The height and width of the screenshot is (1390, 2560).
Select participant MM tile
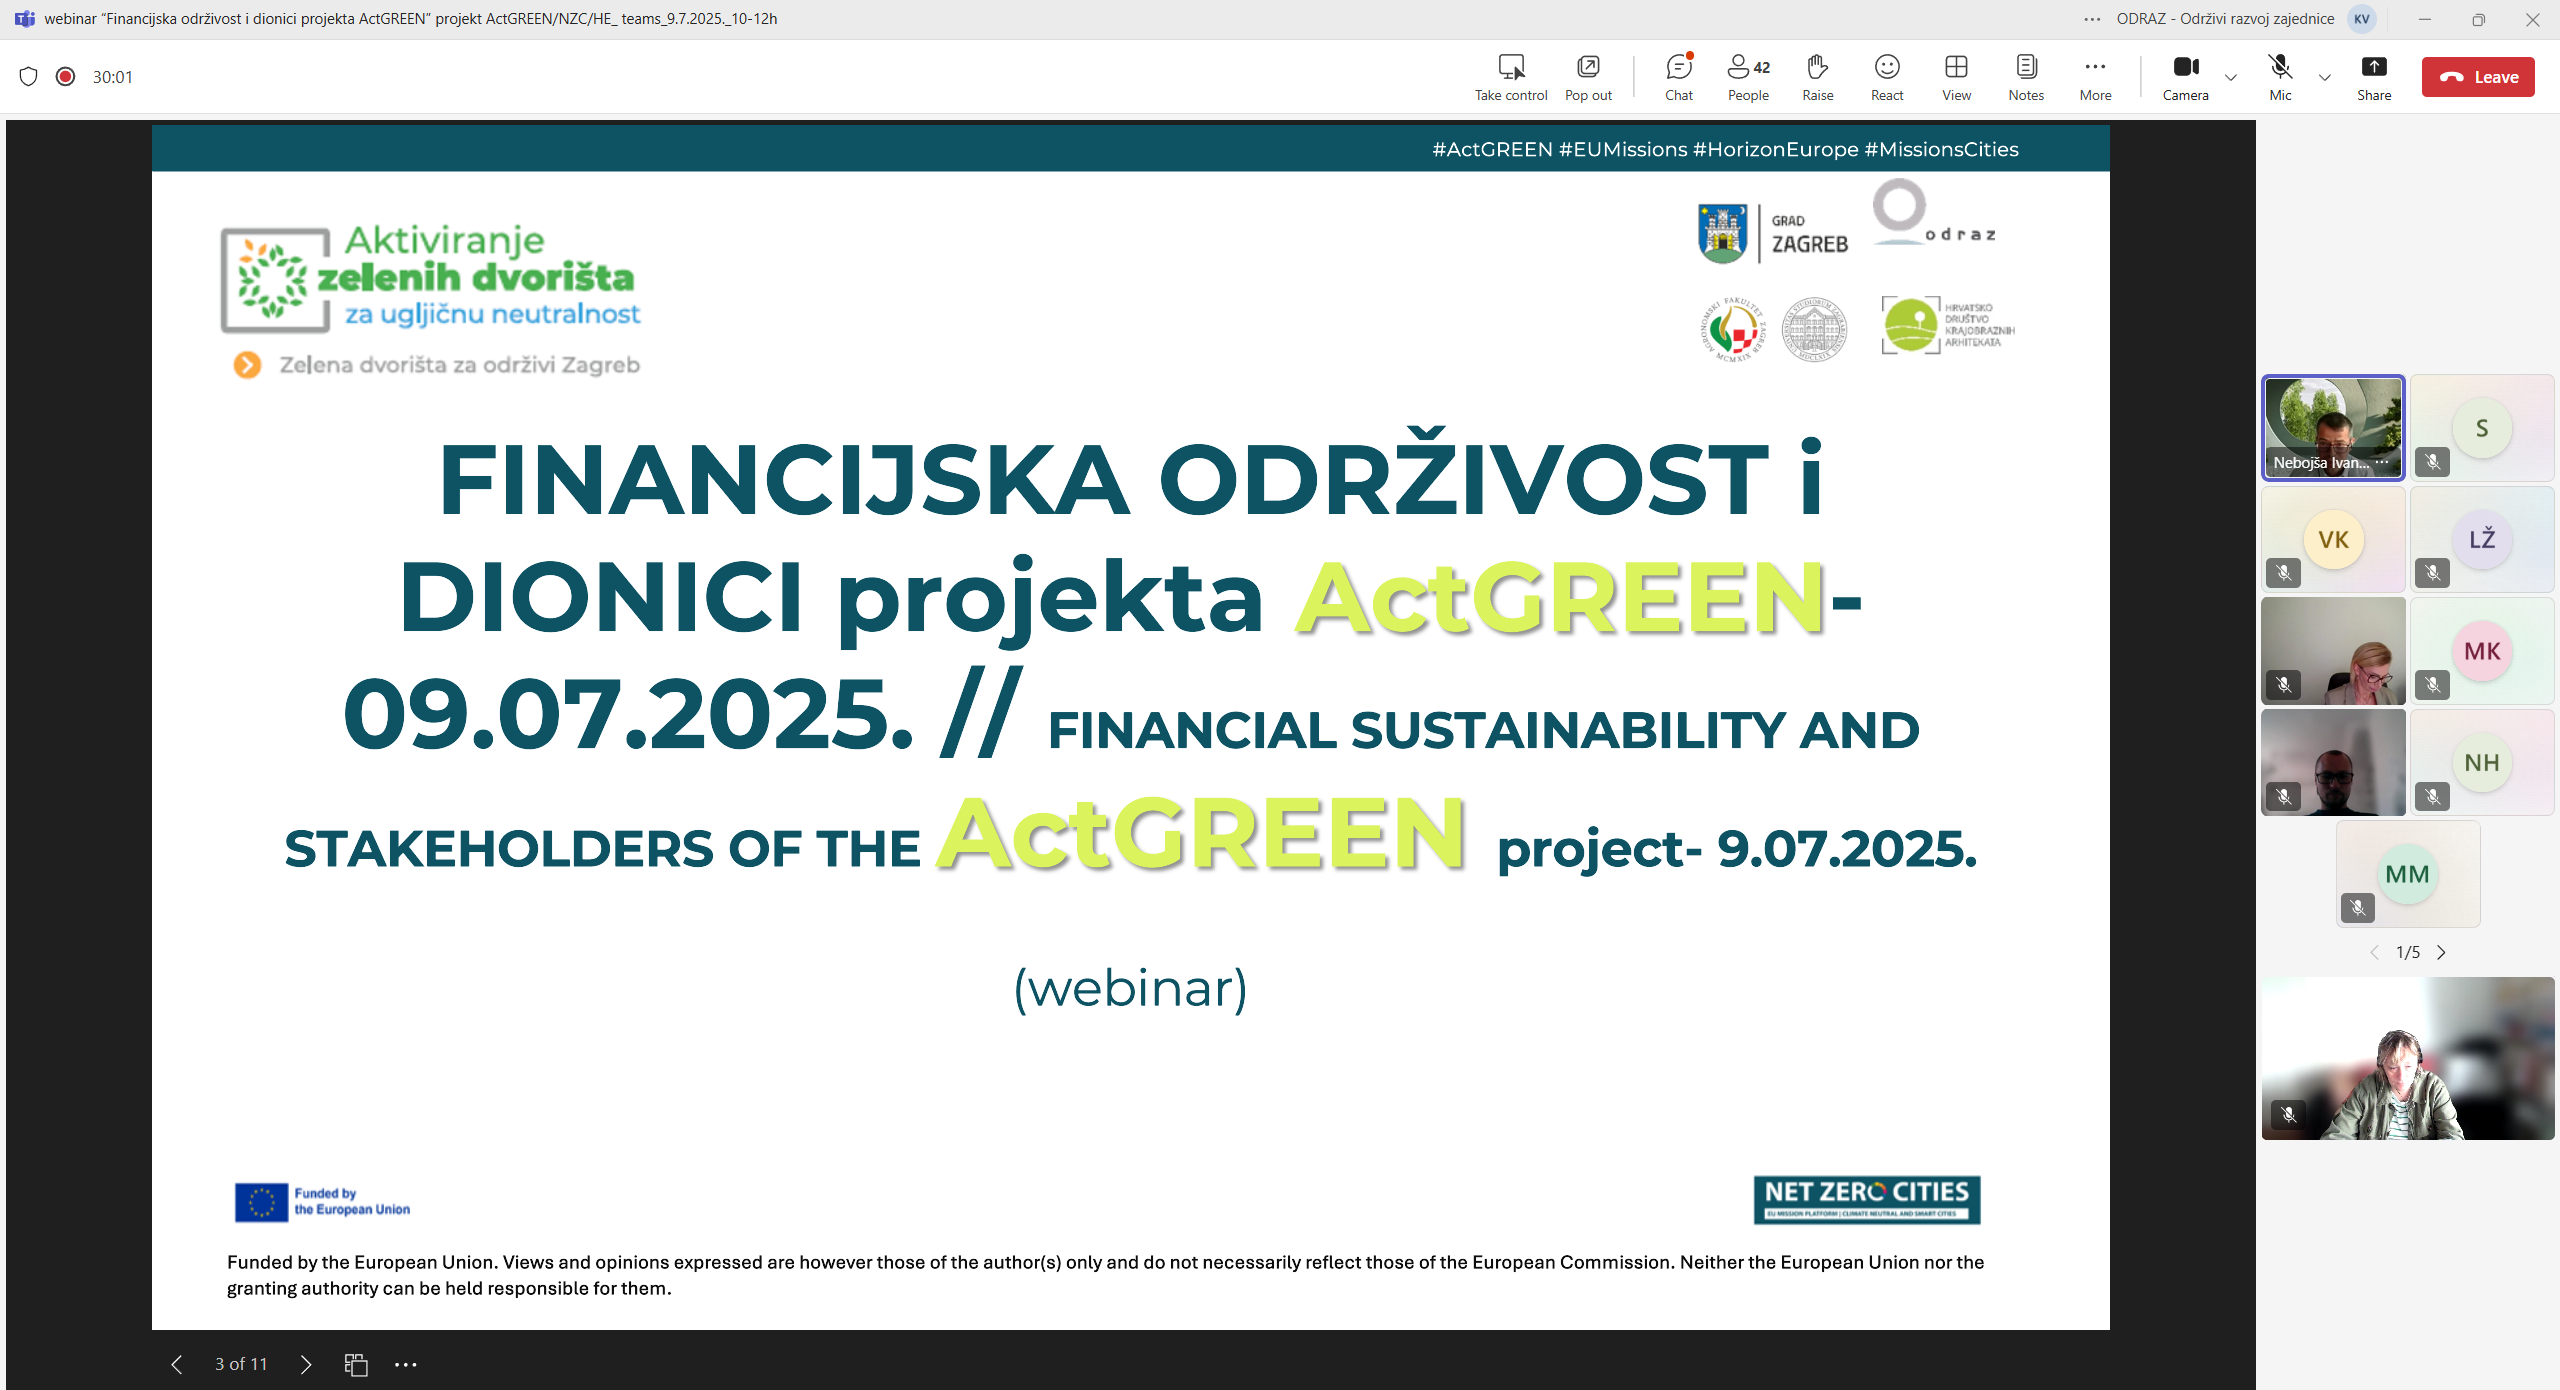[2408, 875]
